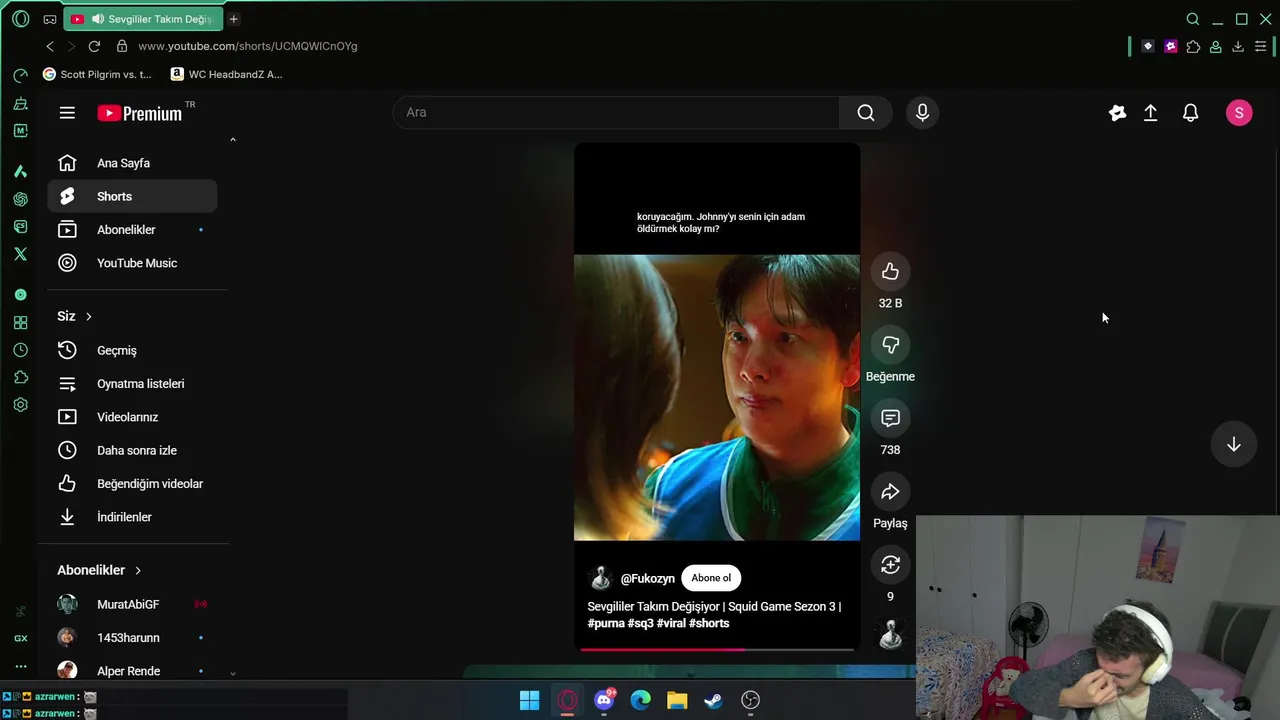Screen dimensions: 1280x720
Task: Open İndirilenler in sidebar
Action: [x=132, y=517]
